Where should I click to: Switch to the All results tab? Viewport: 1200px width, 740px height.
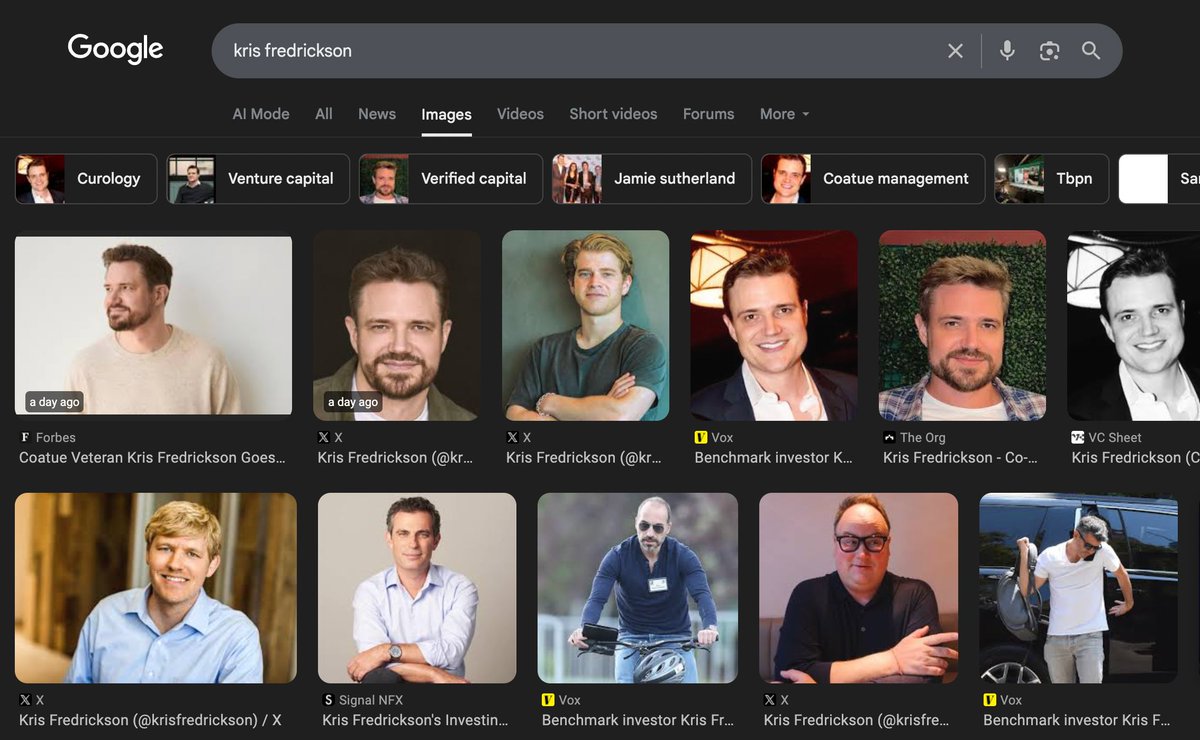click(324, 114)
